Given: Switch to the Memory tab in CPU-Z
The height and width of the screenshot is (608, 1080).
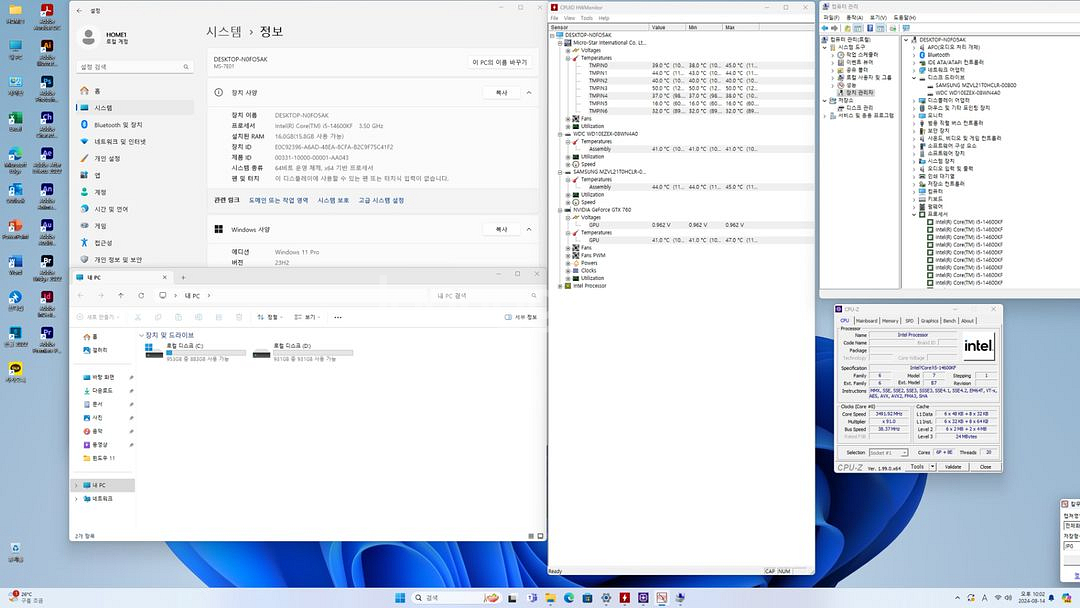Looking at the screenshot, I should click(890, 321).
